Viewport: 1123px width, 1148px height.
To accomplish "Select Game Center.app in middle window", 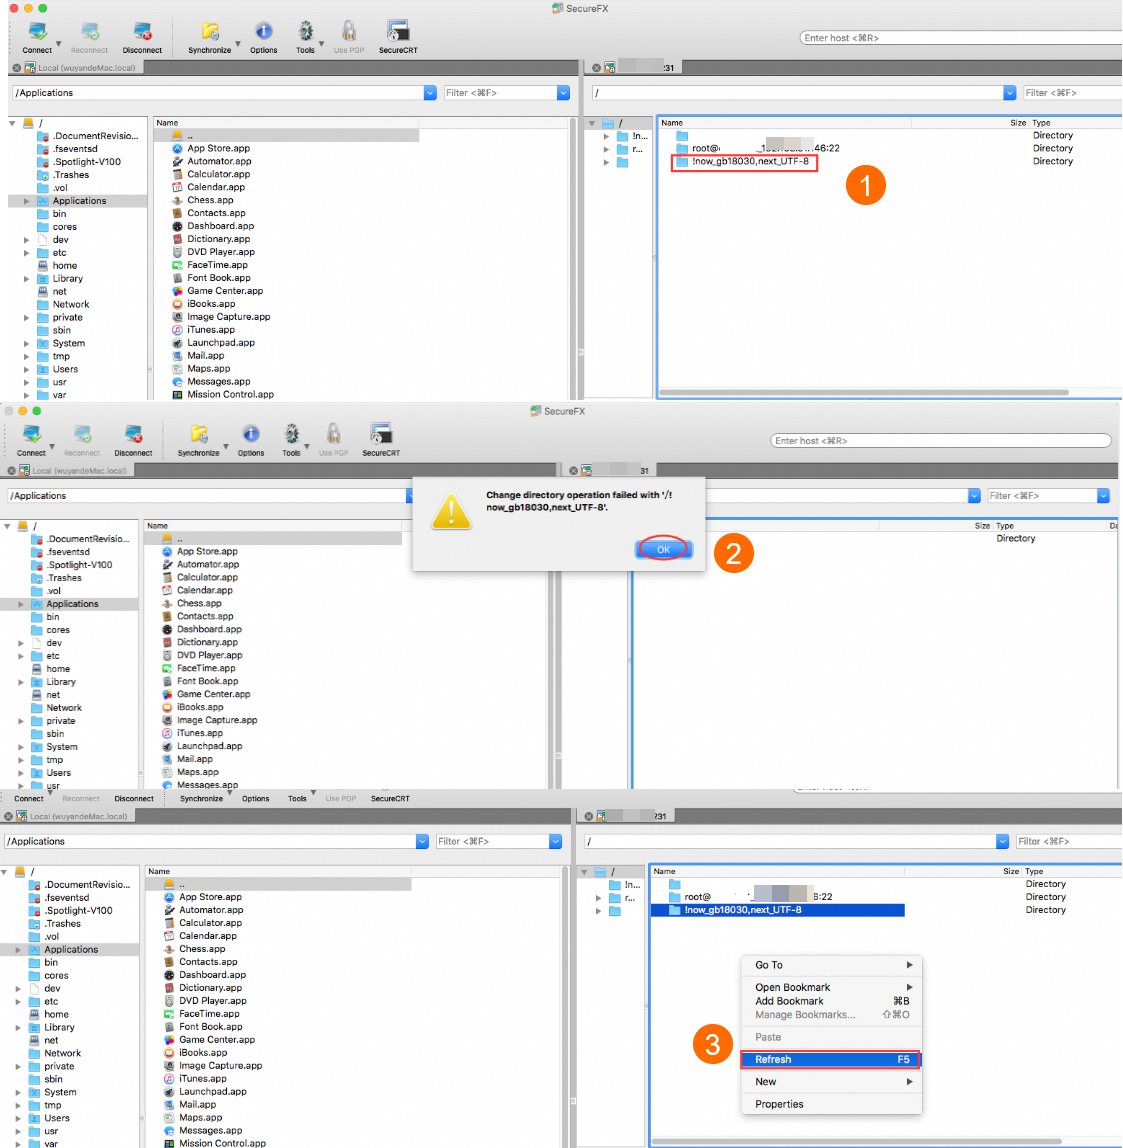I will point(213,694).
